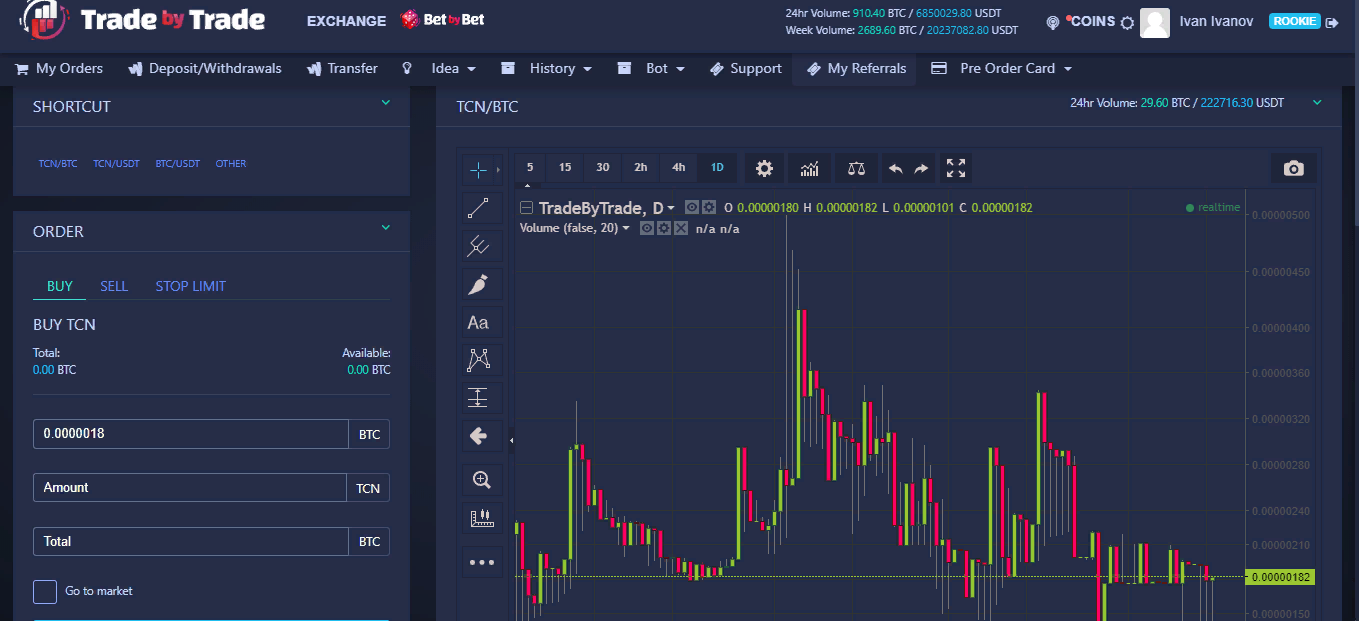
Task: Click the gear icon next to COINS
Action: (1127, 22)
